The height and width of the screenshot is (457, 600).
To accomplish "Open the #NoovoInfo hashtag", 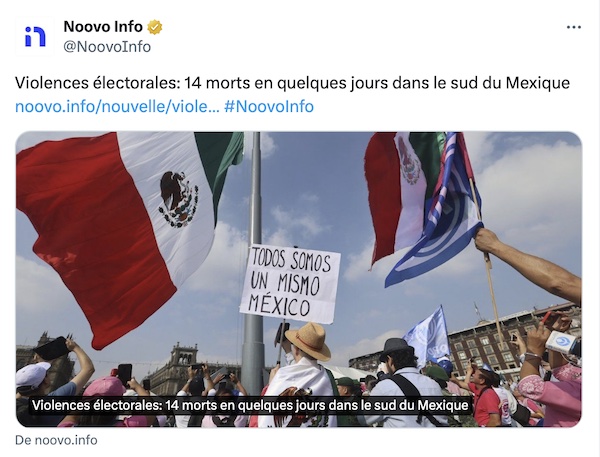I will 269,106.
